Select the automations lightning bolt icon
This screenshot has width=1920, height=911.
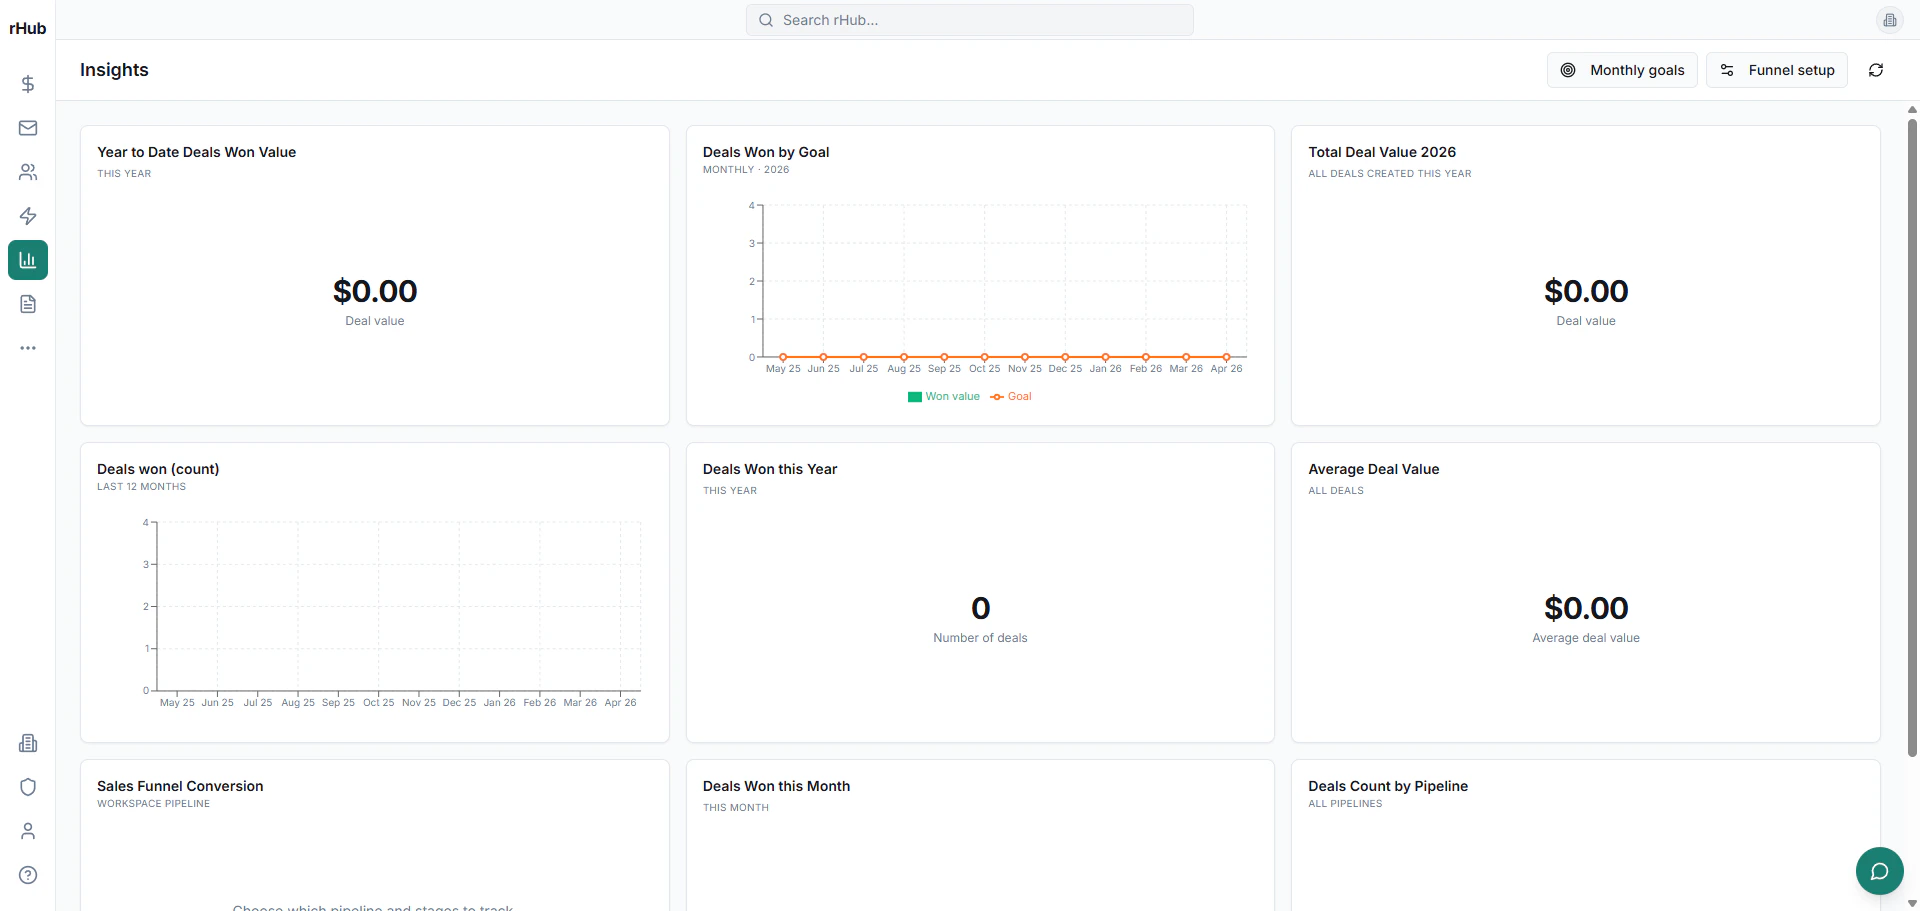(27, 216)
